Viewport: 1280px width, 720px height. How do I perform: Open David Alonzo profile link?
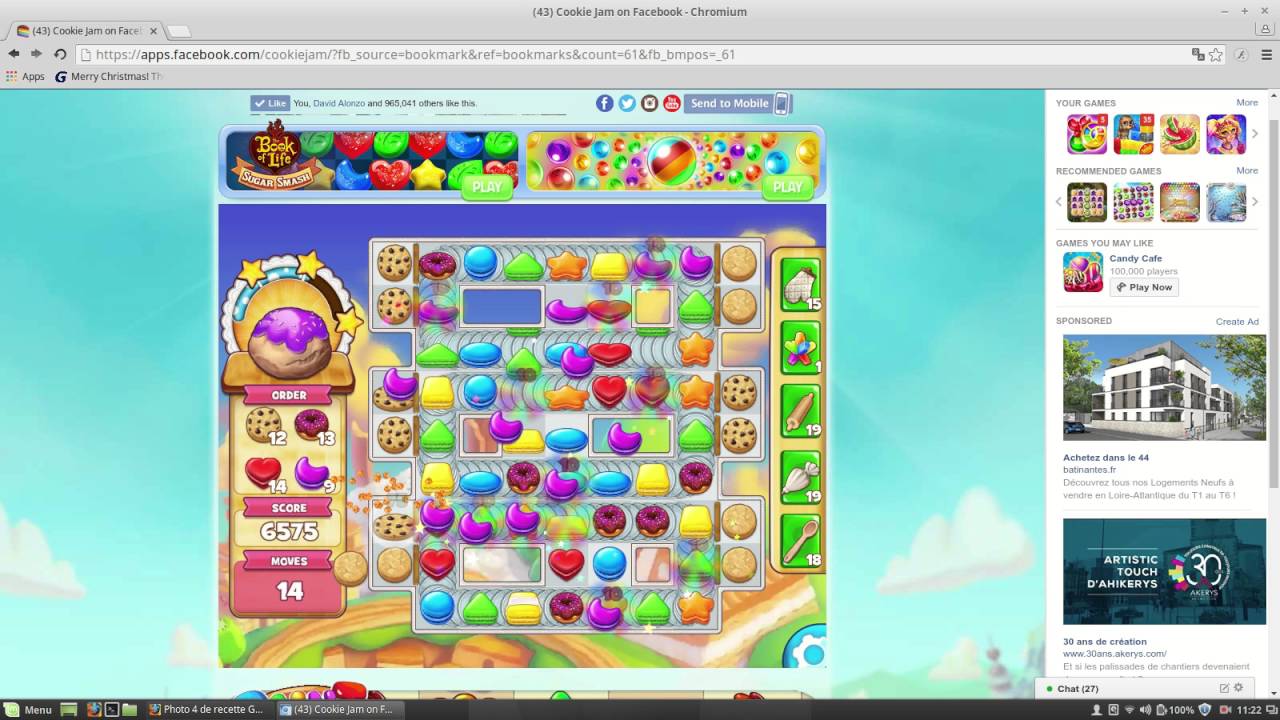tap(339, 103)
